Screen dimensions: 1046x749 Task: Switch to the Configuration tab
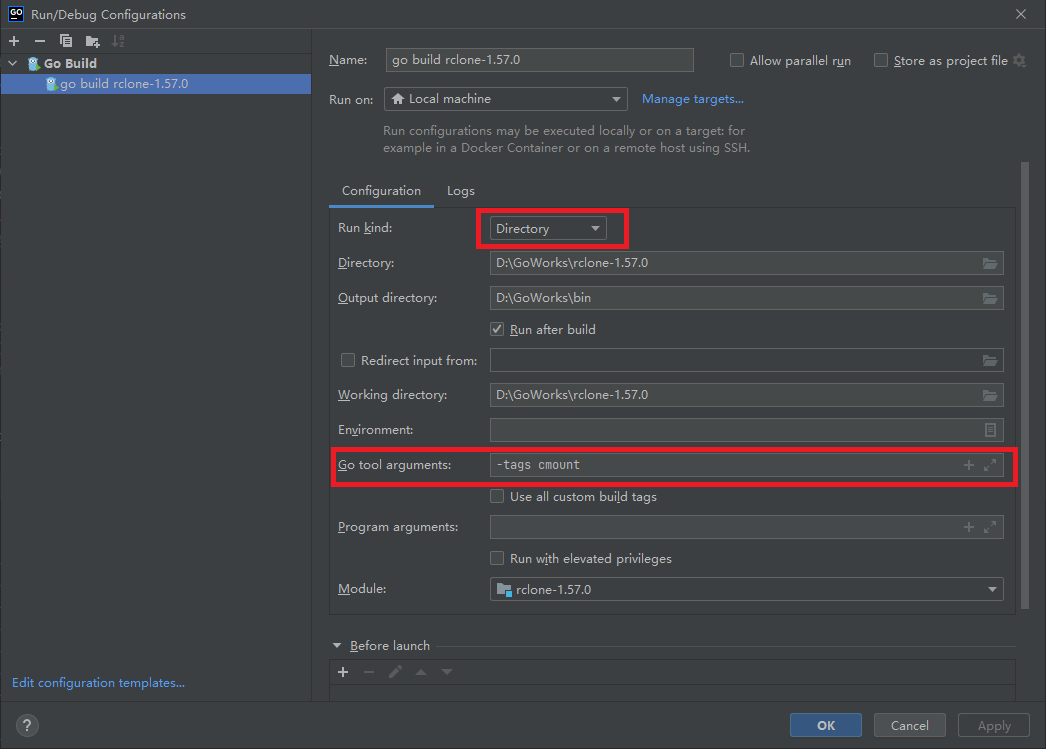pyautogui.click(x=381, y=191)
